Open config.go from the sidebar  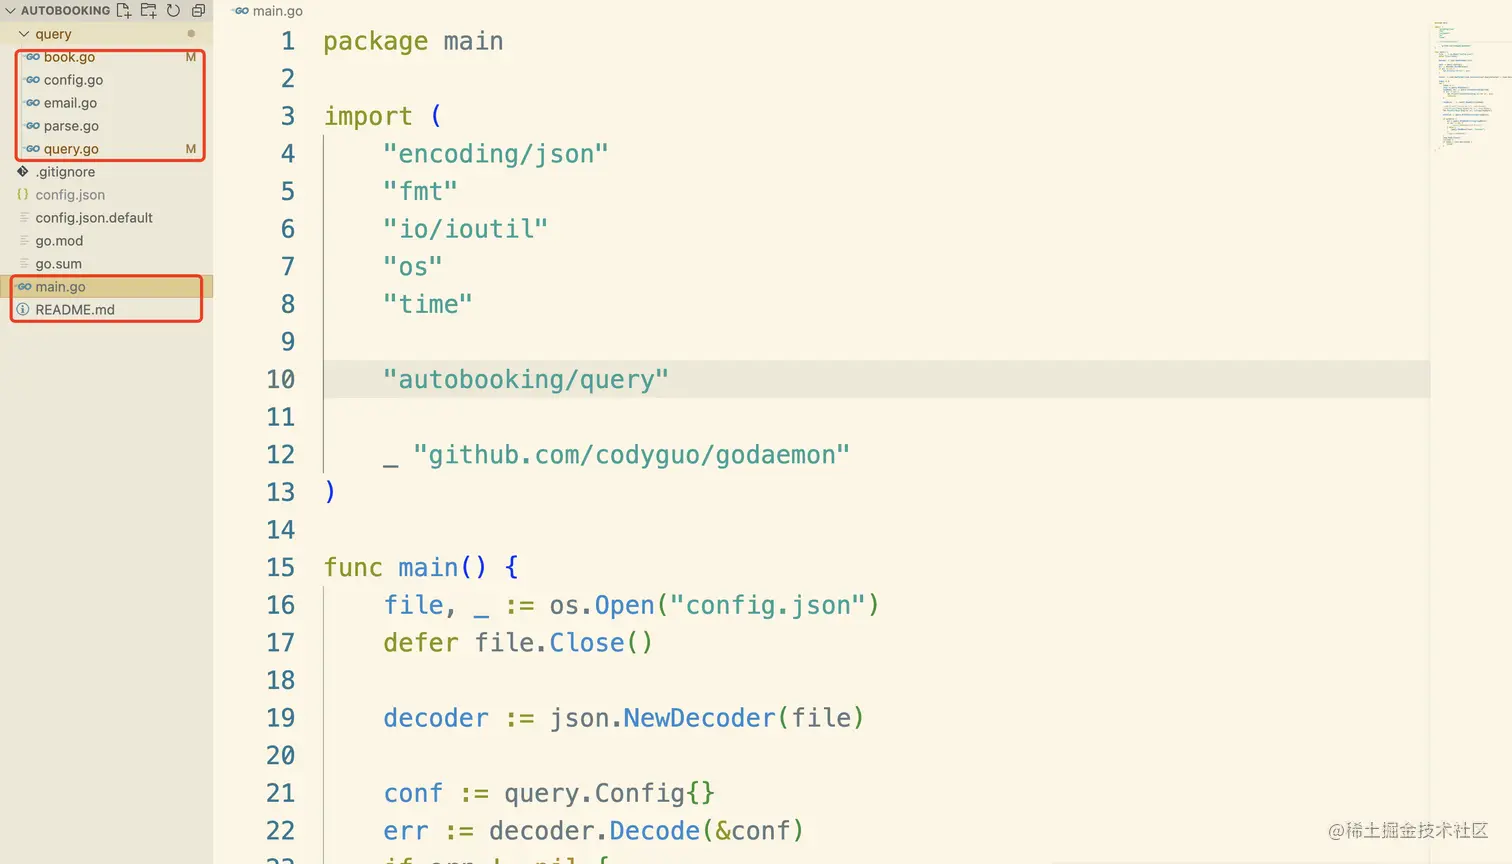(70, 80)
